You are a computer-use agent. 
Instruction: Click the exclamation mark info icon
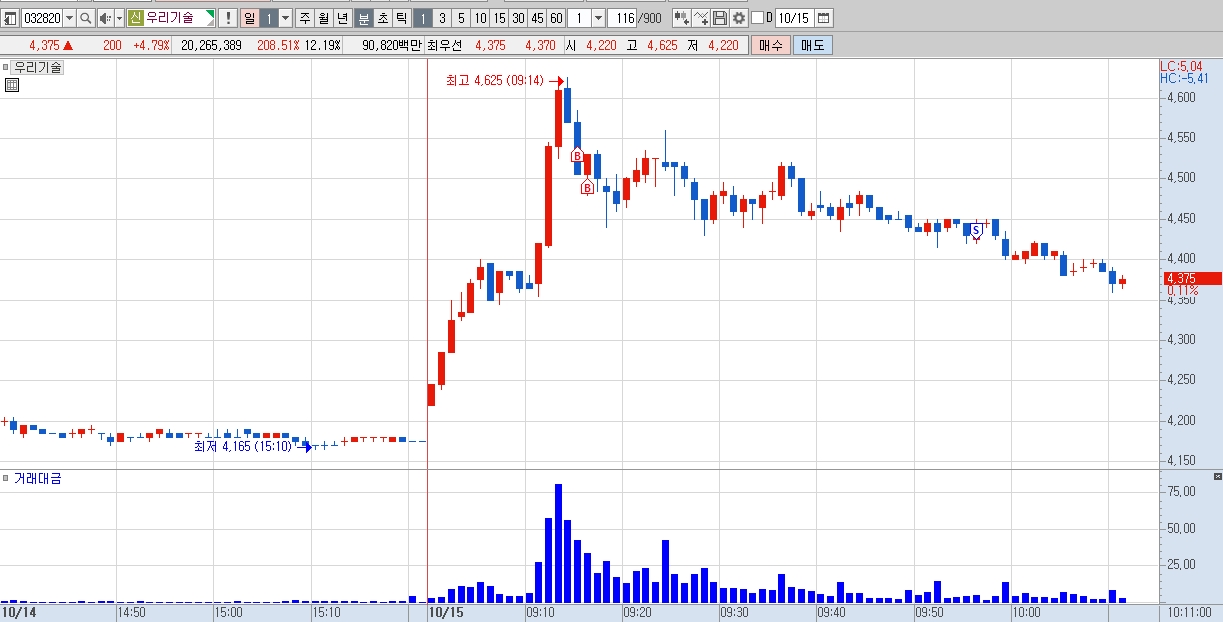coord(228,18)
